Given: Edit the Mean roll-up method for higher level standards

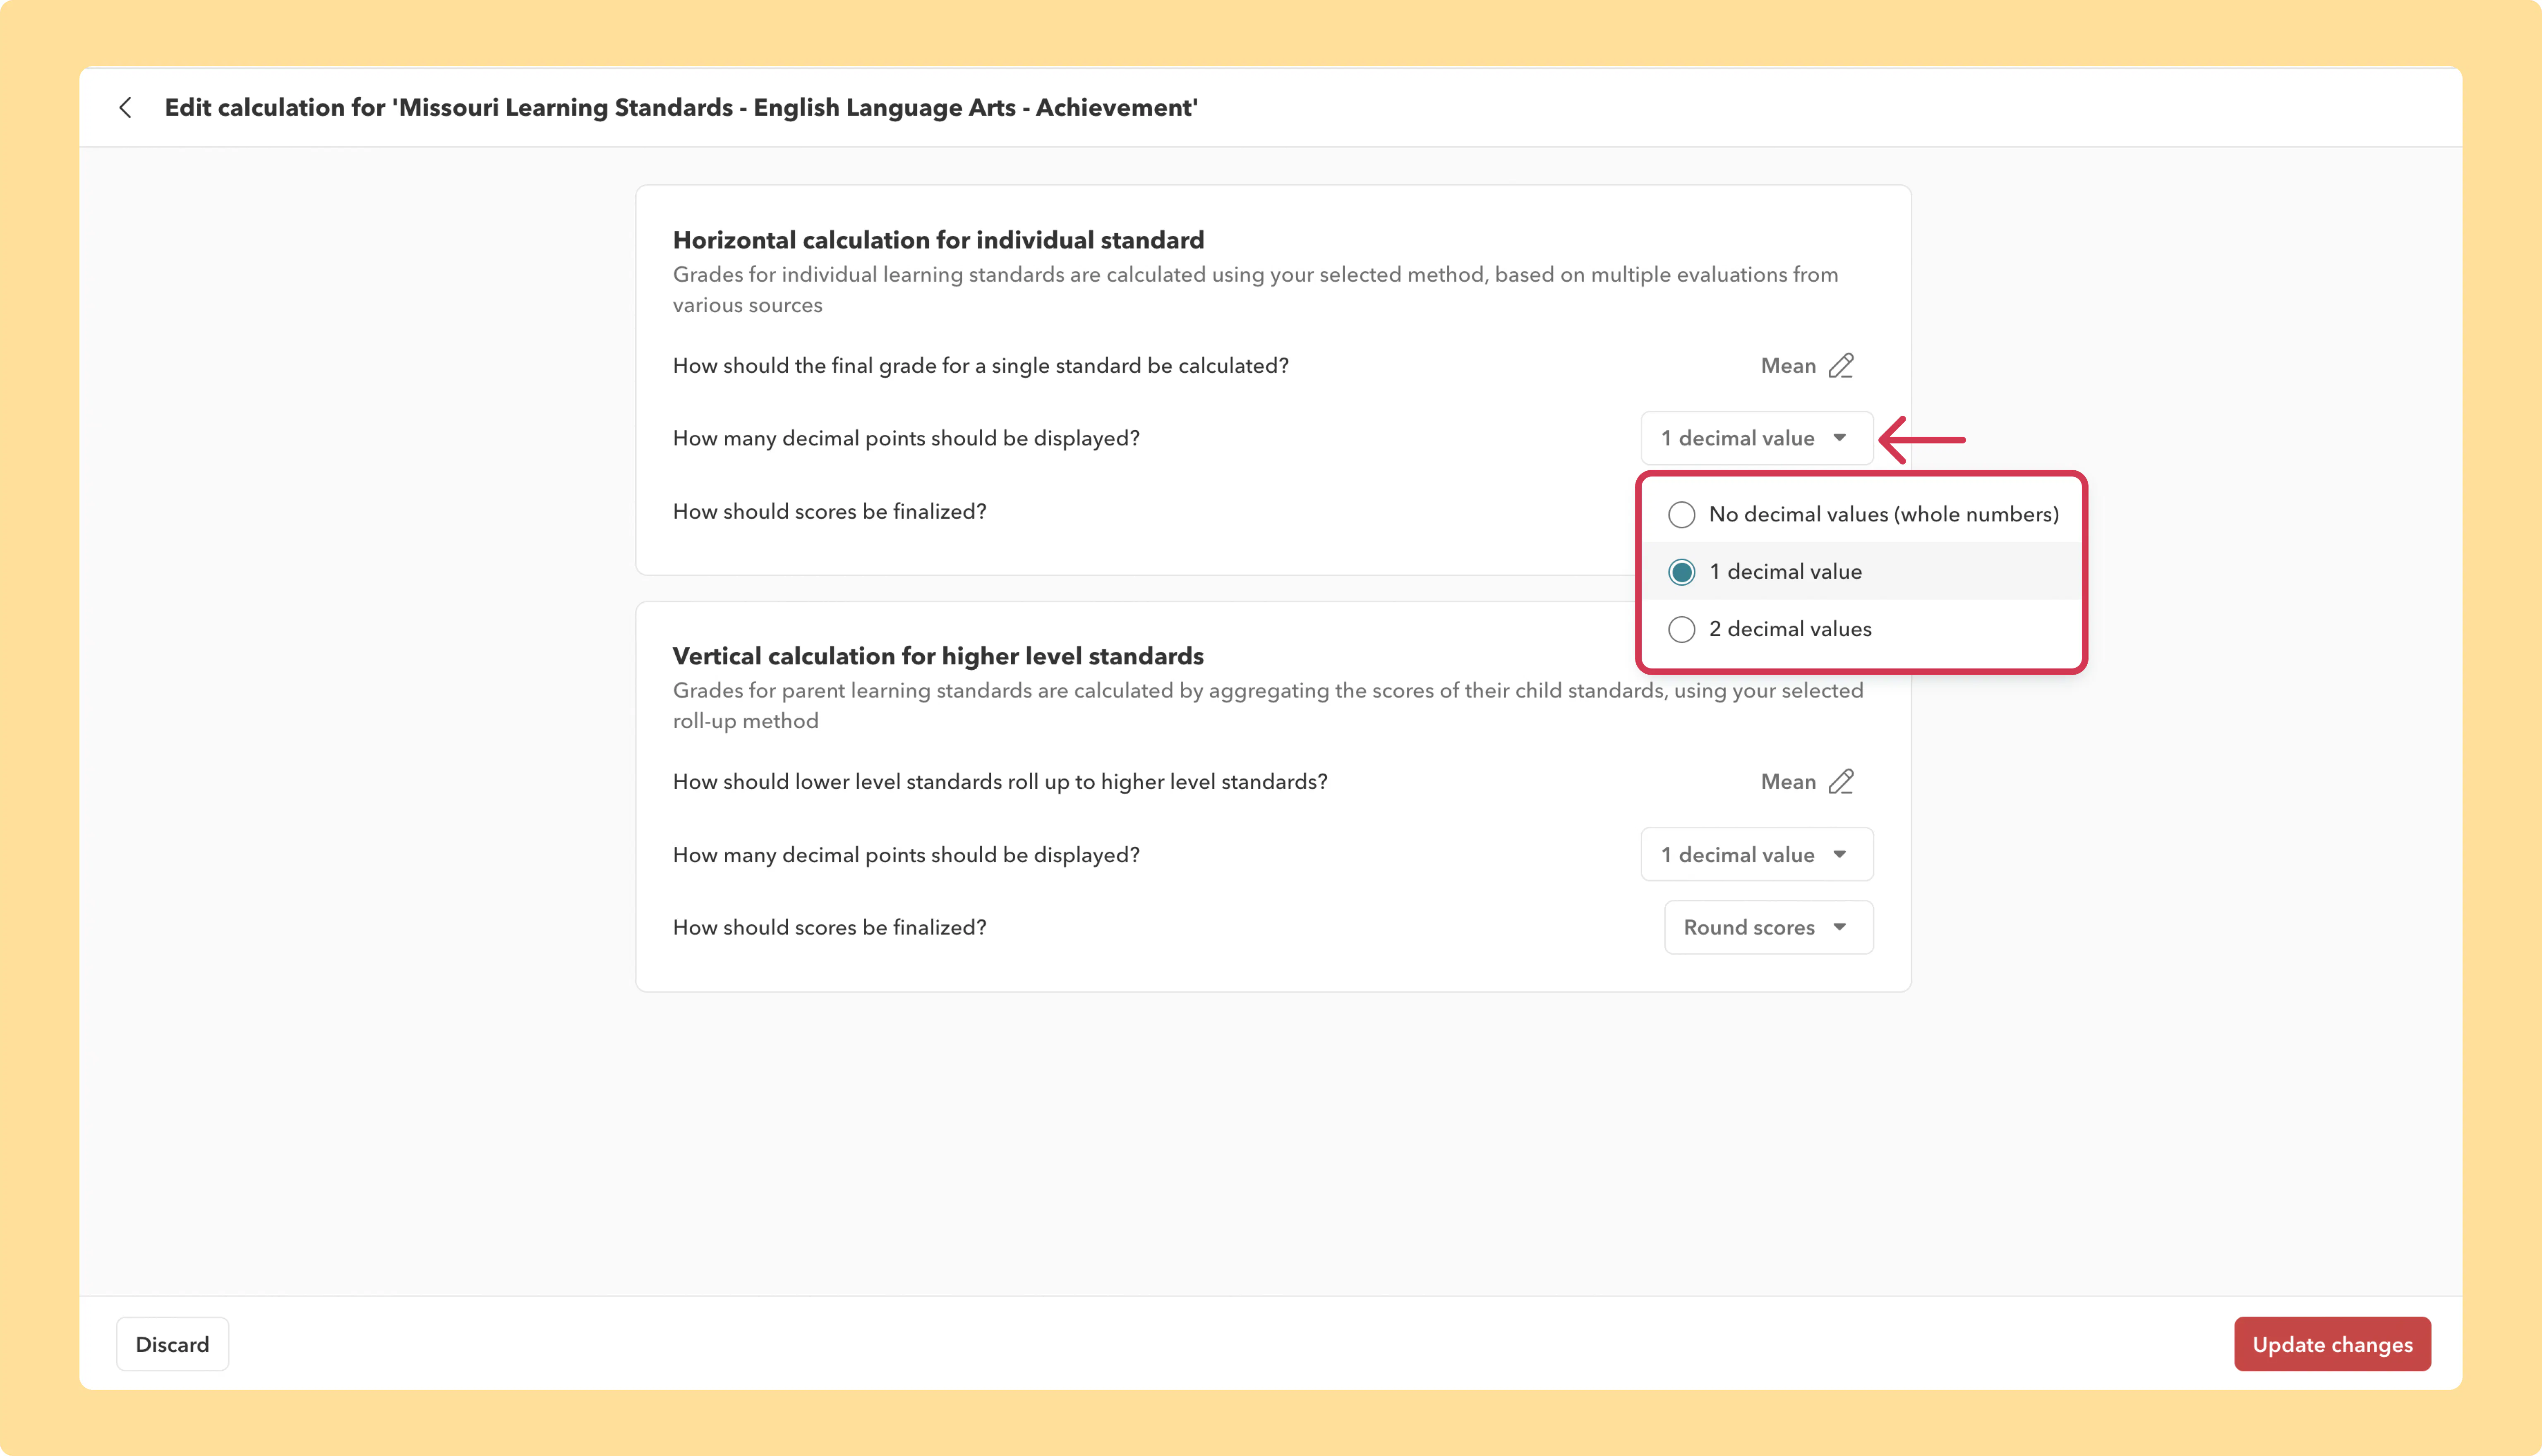Looking at the screenshot, I should [1841, 782].
